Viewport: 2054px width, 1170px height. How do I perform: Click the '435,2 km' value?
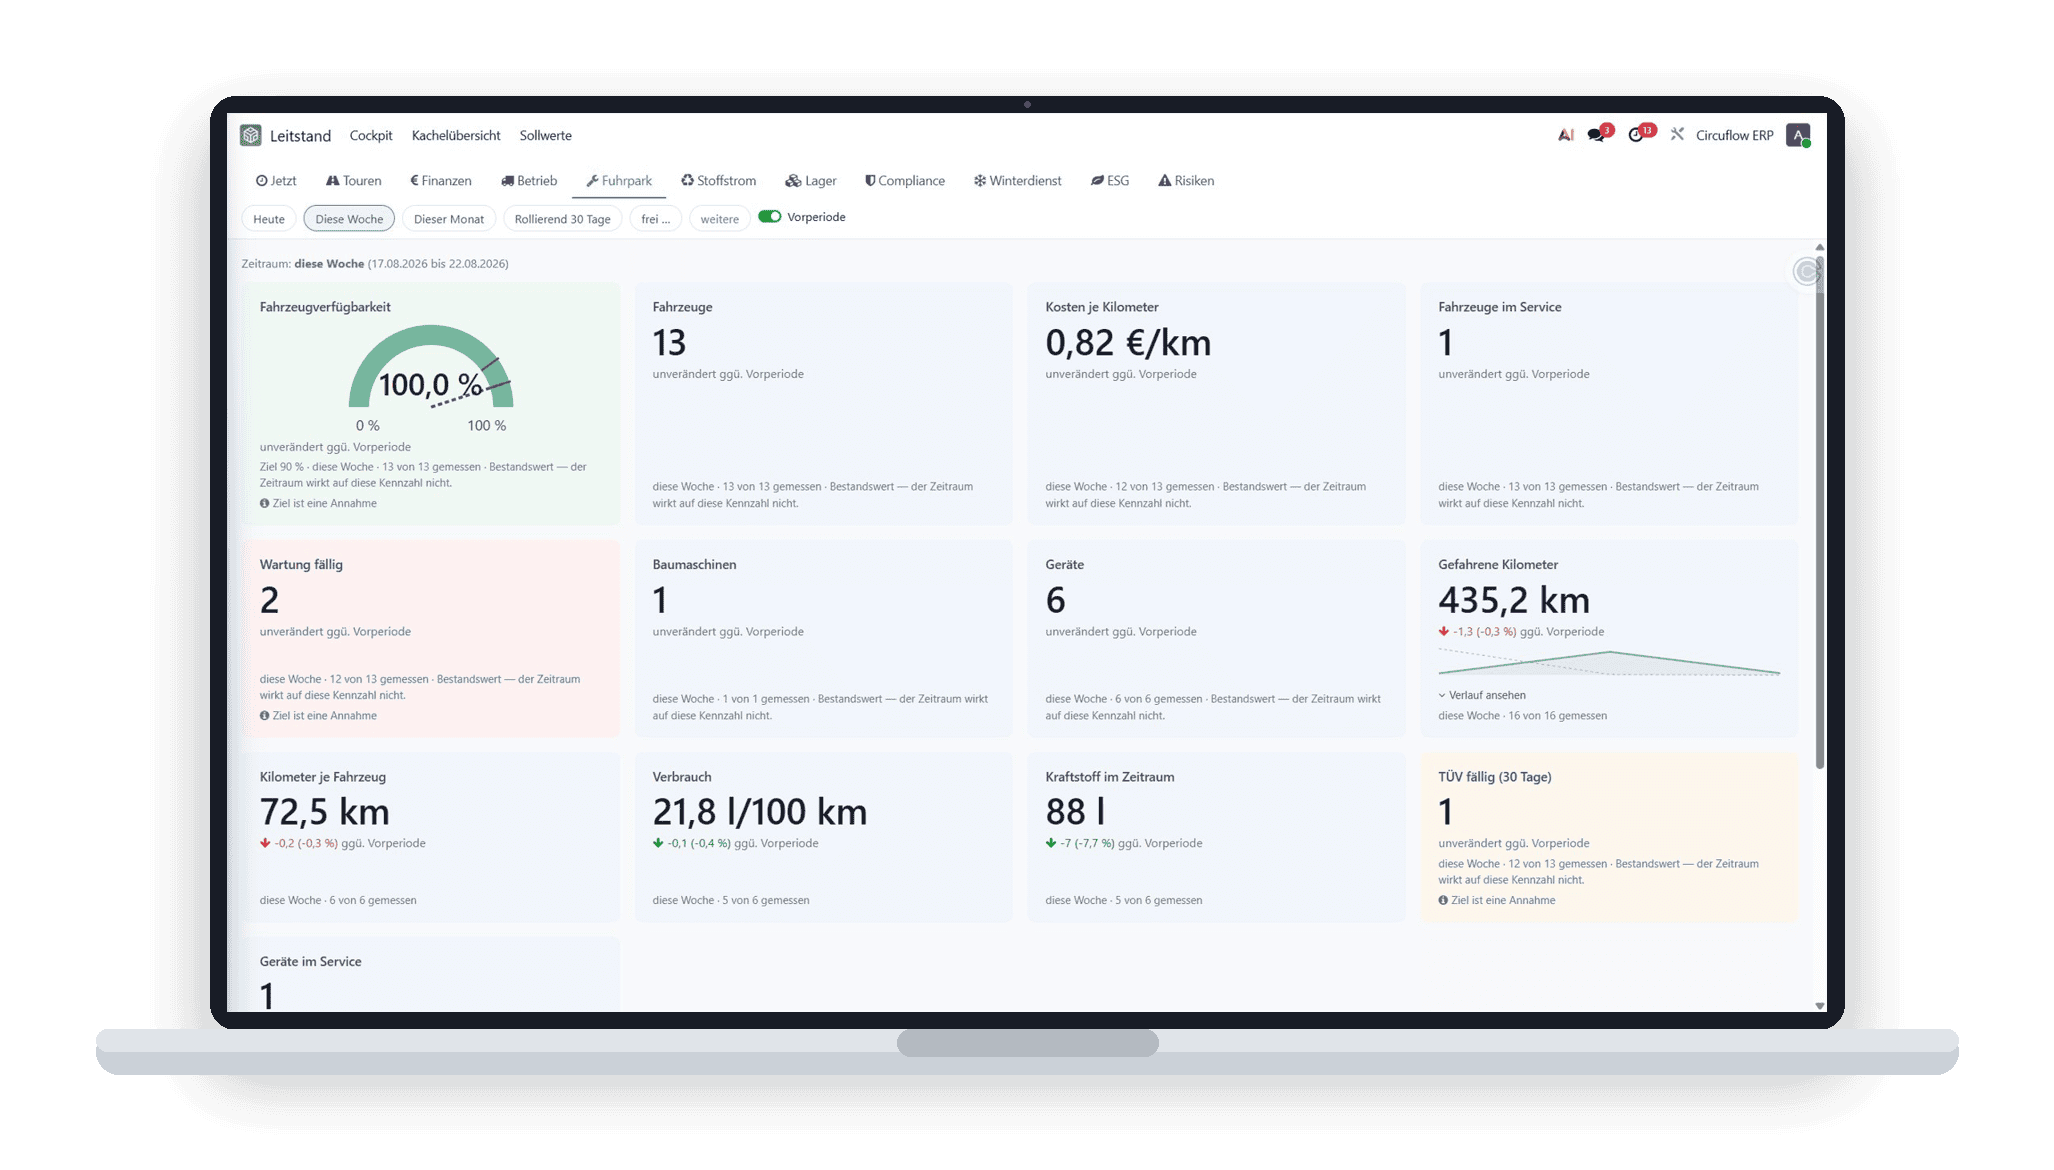(x=1514, y=600)
